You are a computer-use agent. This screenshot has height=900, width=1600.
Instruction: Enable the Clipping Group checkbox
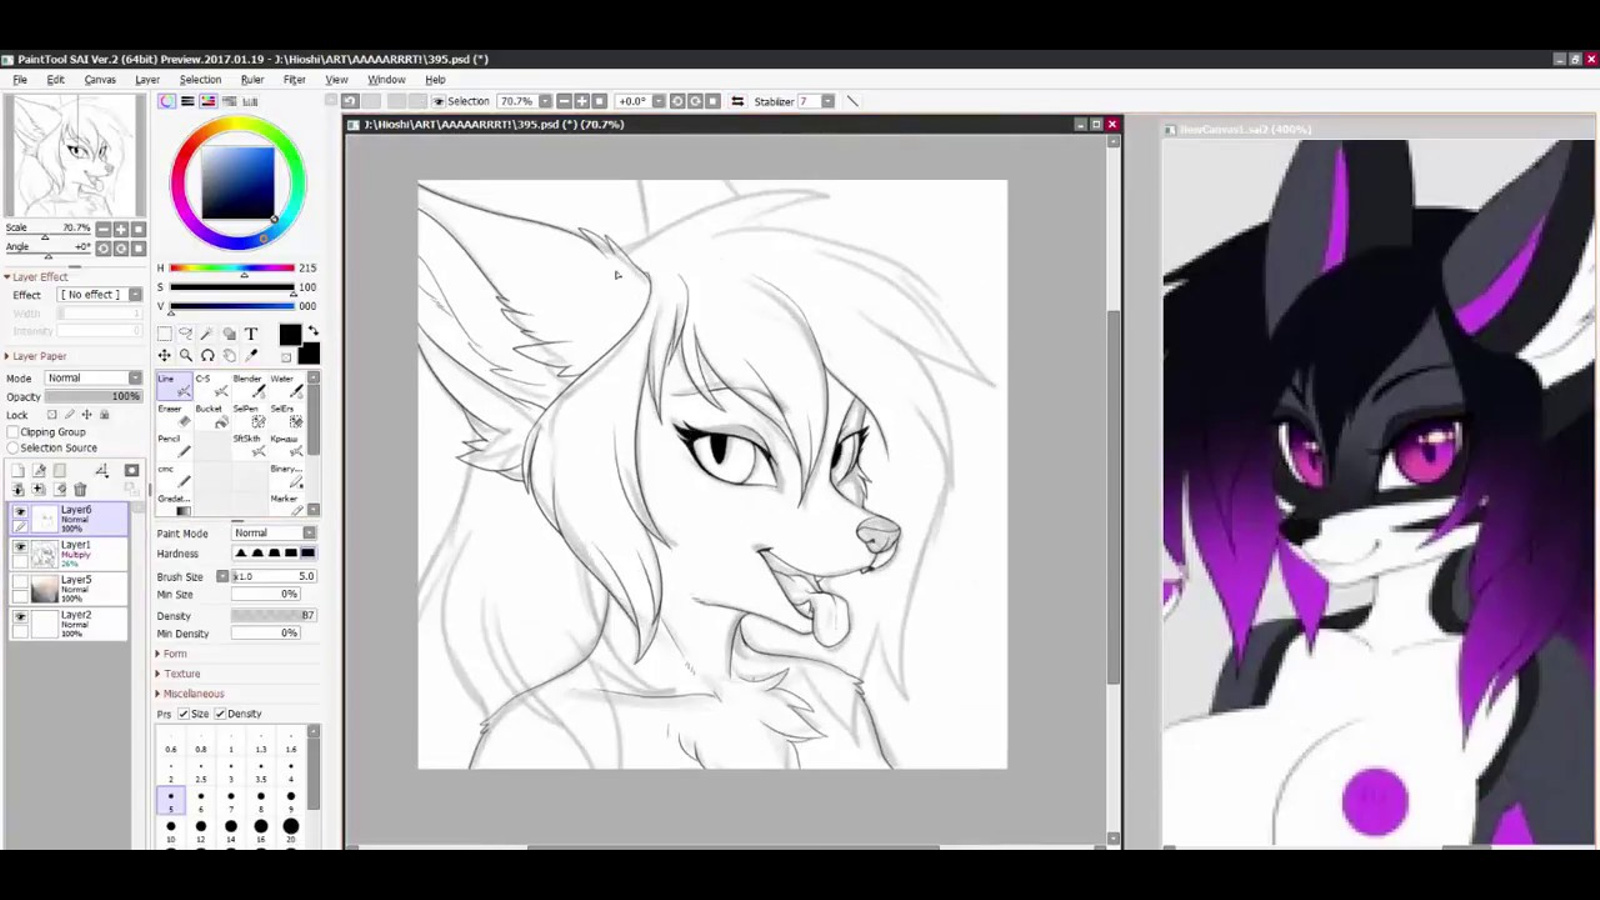[13, 432]
